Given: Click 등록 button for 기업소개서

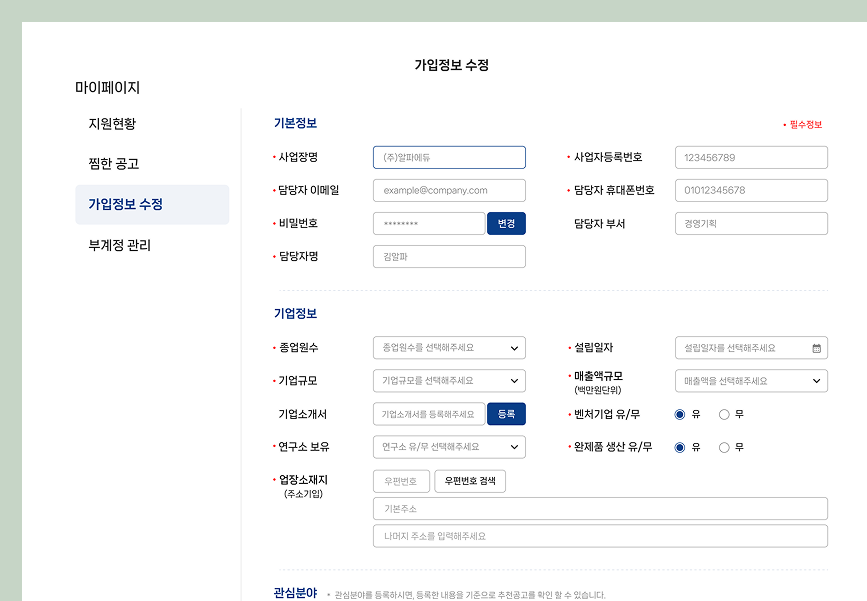Looking at the screenshot, I should tap(506, 414).
